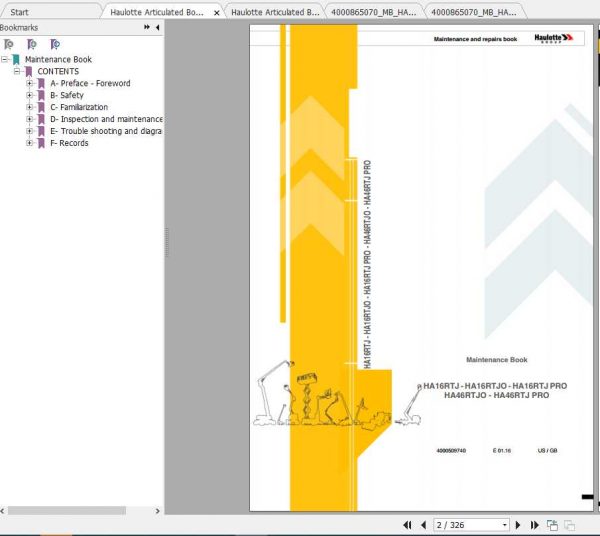Click the purple CONTENTS bookmark icon
The height and width of the screenshot is (536, 600).
click(x=29, y=72)
